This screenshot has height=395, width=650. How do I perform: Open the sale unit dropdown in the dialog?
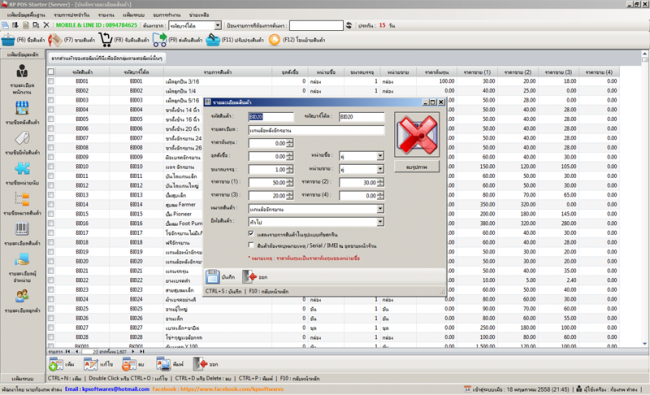point(380,169)
